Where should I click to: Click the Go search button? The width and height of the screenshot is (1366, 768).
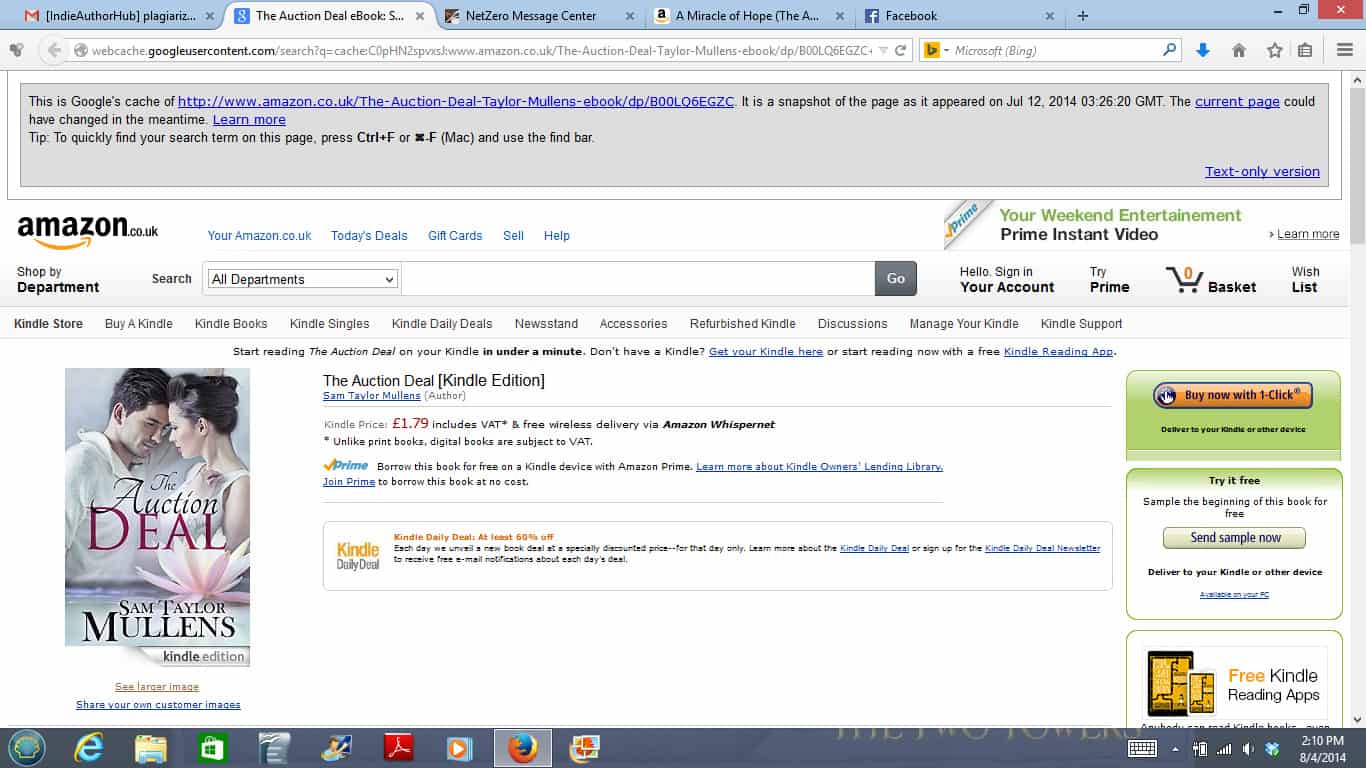(896, 279)
